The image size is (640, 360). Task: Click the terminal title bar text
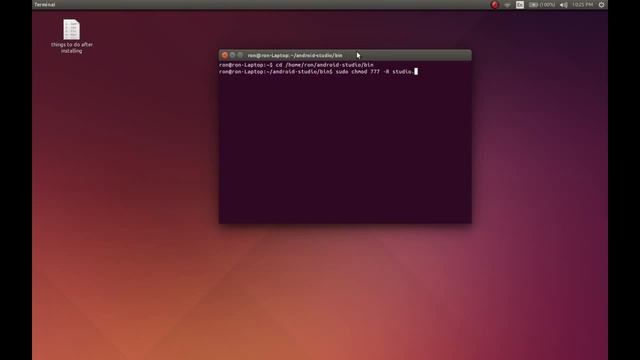[295, 56]
